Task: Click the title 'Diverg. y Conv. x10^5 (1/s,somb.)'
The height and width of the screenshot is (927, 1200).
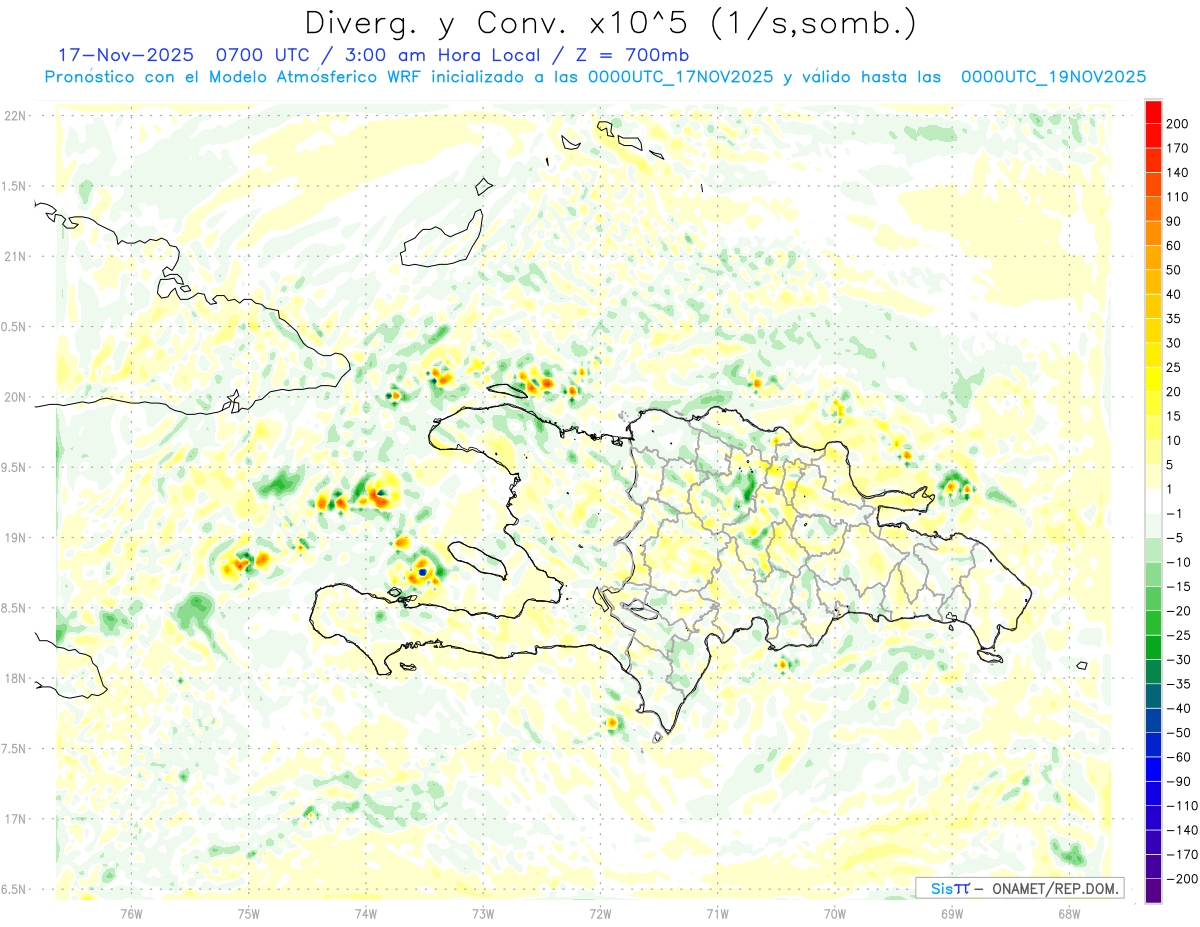Action: 610,23
